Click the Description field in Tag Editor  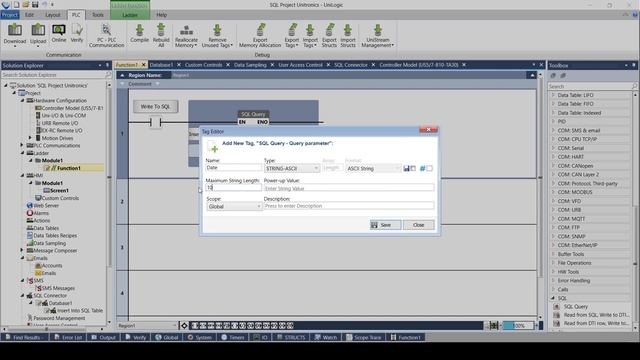point(349,206)
